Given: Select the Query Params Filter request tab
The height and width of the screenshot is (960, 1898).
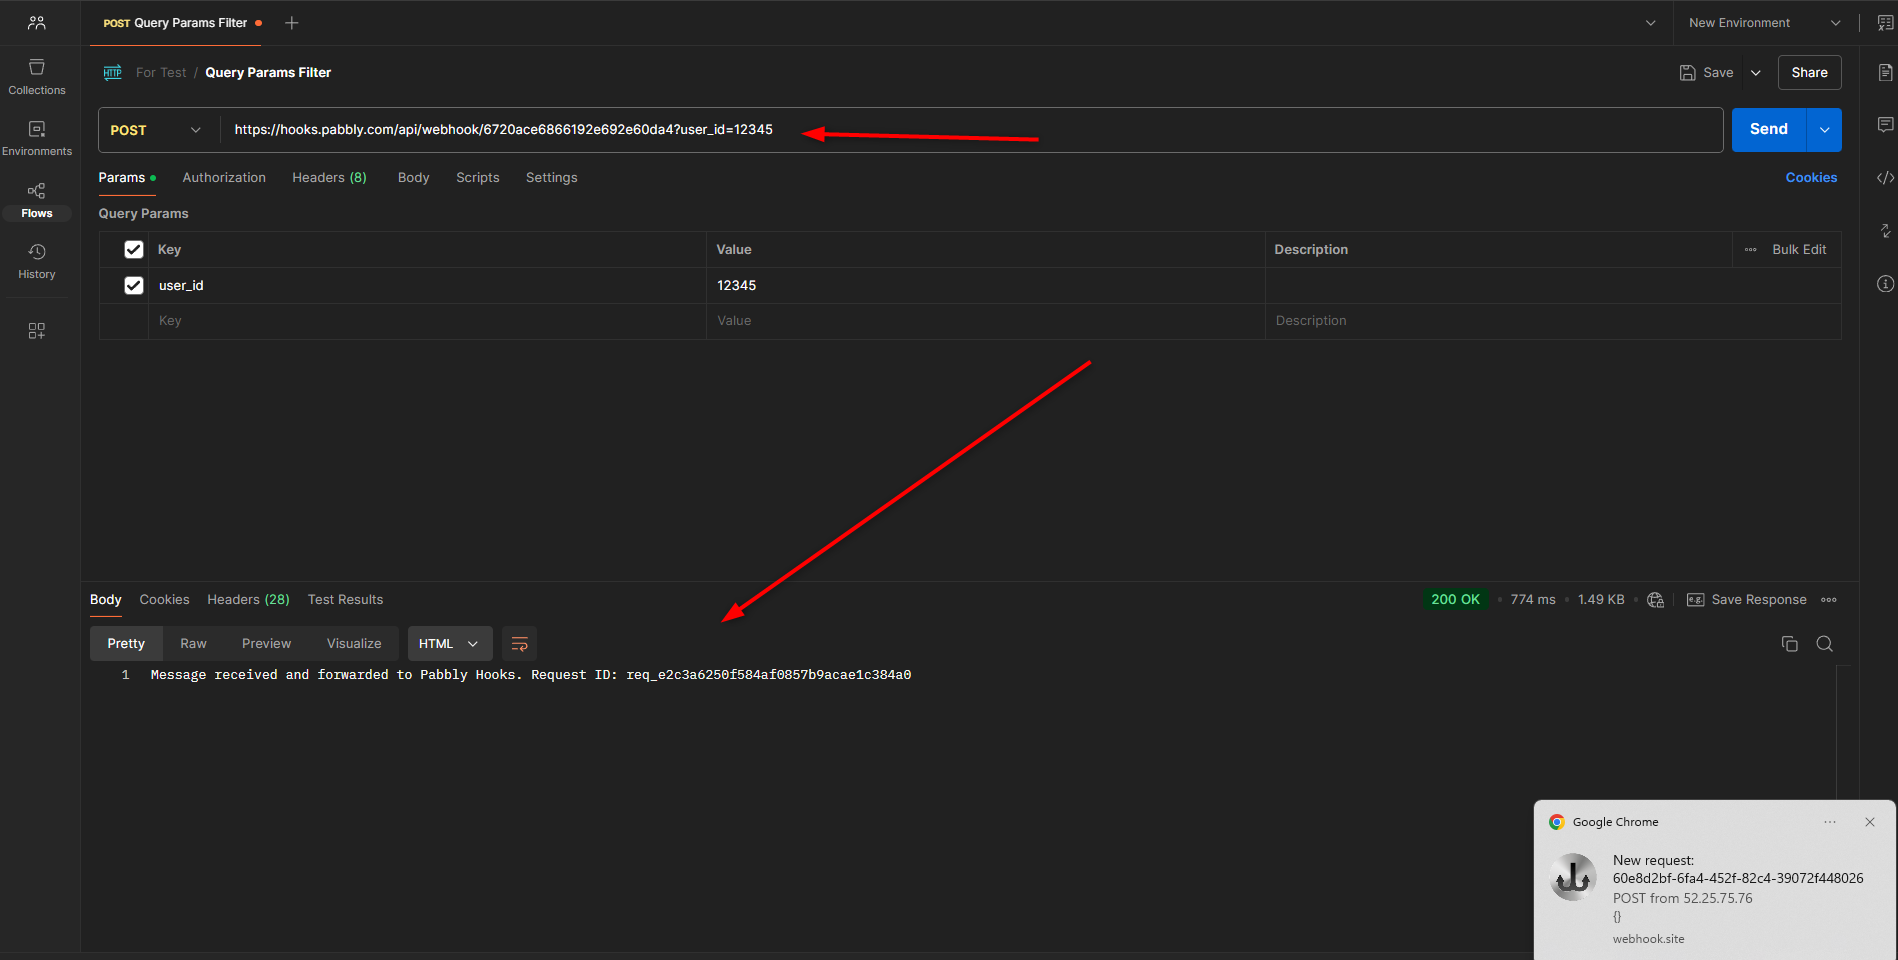Looking at the screenshot, I should click(x=176, y=23).
